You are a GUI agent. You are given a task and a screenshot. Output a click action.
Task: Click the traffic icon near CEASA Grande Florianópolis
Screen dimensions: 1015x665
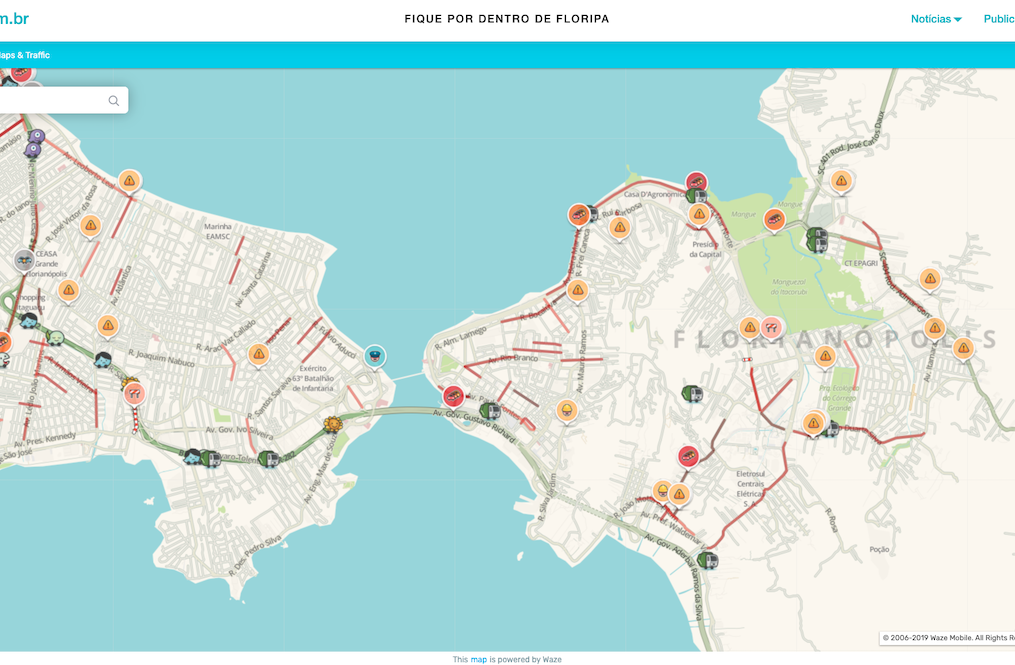pos(24,258)
